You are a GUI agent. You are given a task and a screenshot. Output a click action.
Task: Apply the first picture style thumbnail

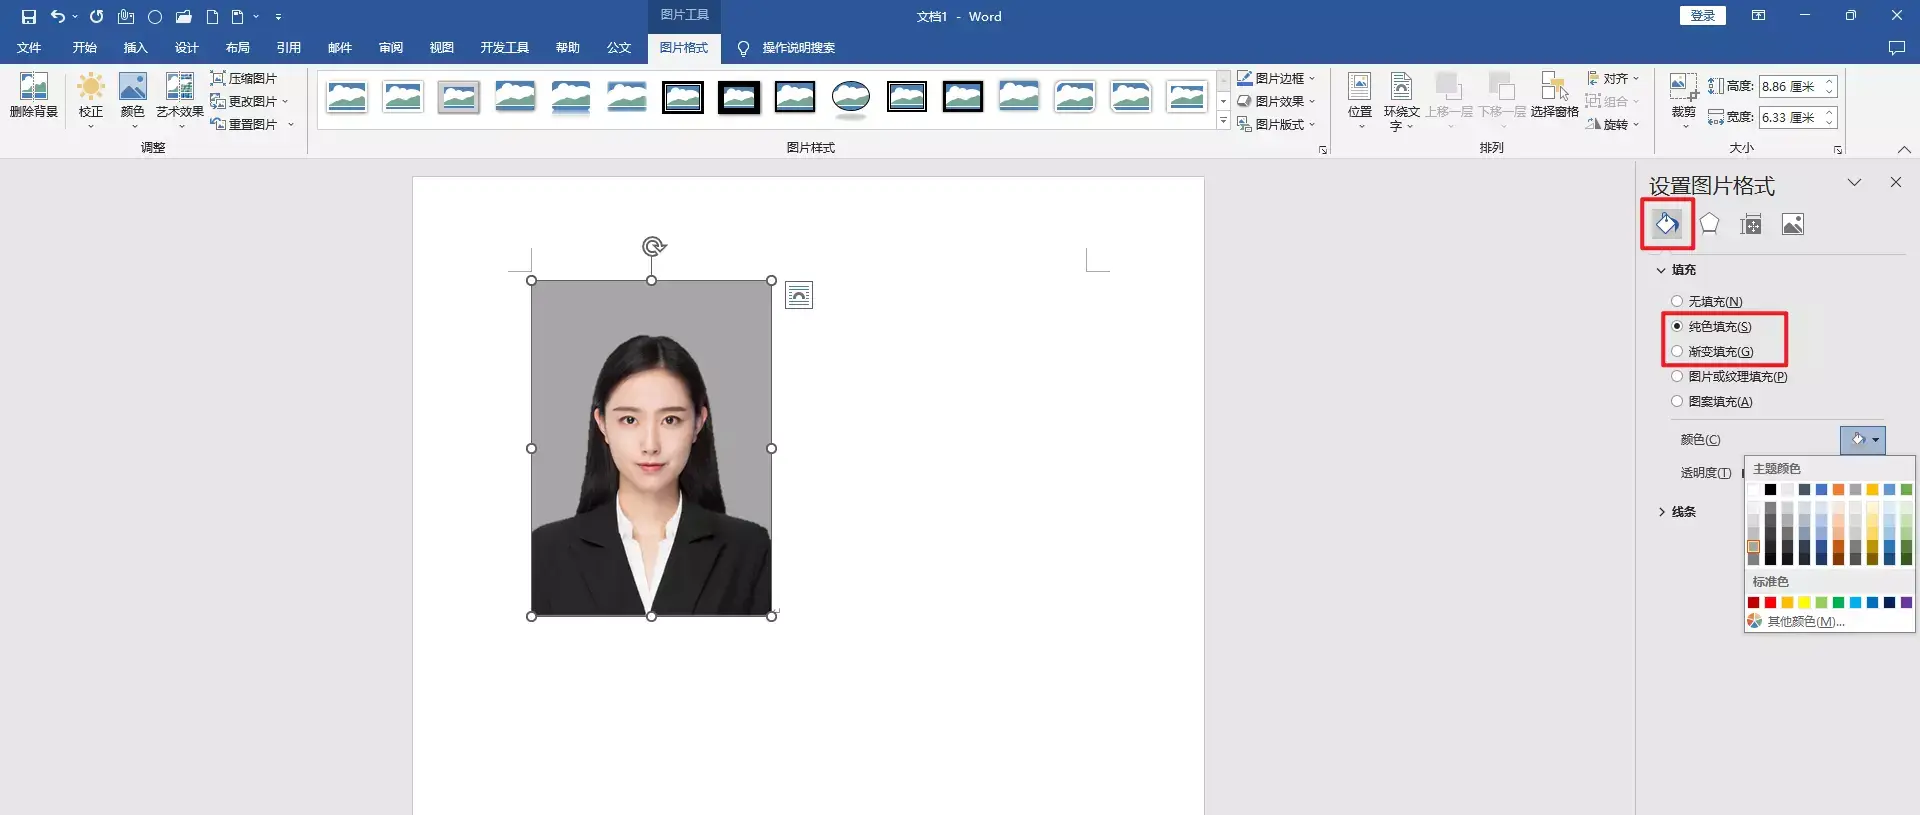coord(346,97)
